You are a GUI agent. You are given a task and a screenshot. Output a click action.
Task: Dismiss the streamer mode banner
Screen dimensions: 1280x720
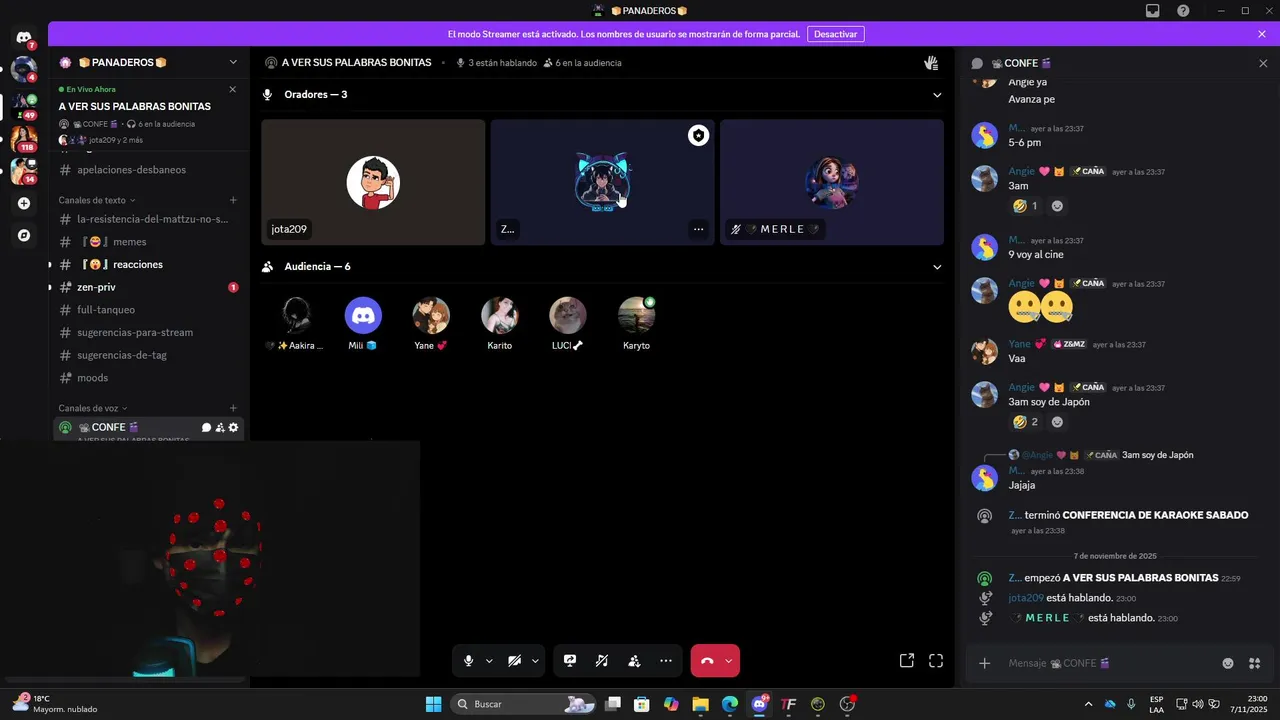coord(1262,34)
